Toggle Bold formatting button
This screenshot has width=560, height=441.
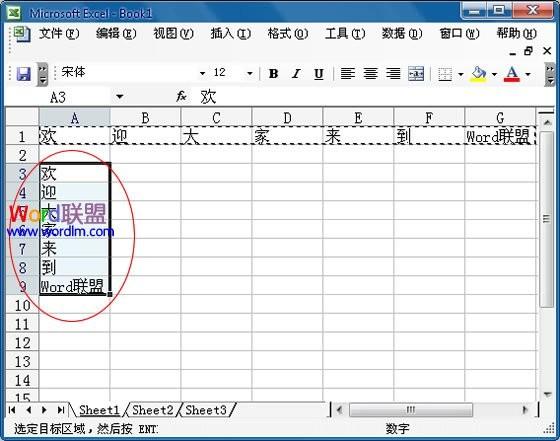coord(274,74)
